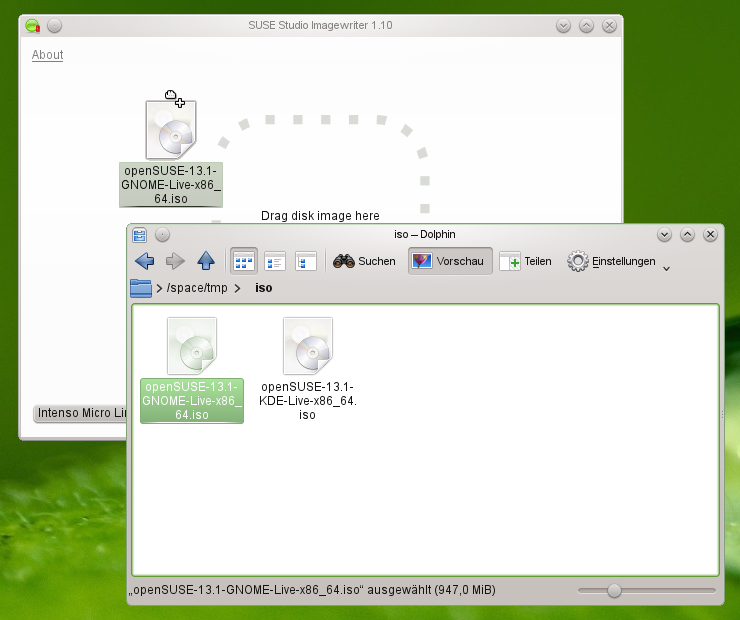740x620 pixels.
Task: Switch Dolphin to icons view mode
Action: click(x=244, y=261)
